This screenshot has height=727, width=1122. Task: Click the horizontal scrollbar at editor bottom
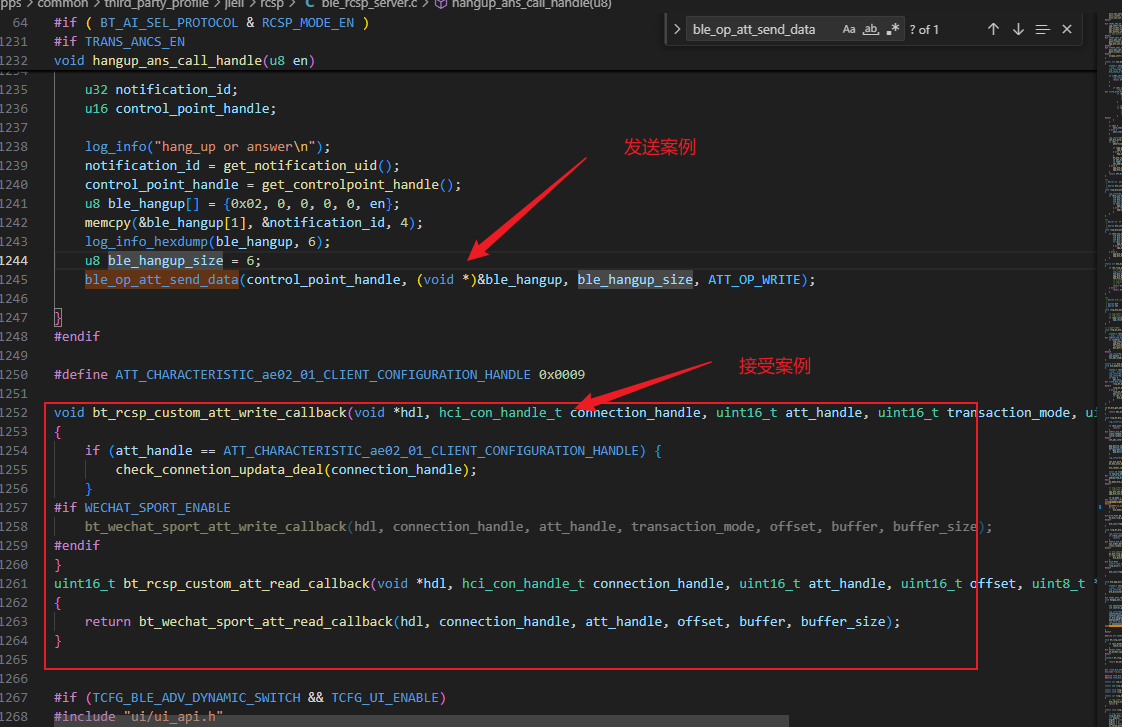(x=421, y=721)
